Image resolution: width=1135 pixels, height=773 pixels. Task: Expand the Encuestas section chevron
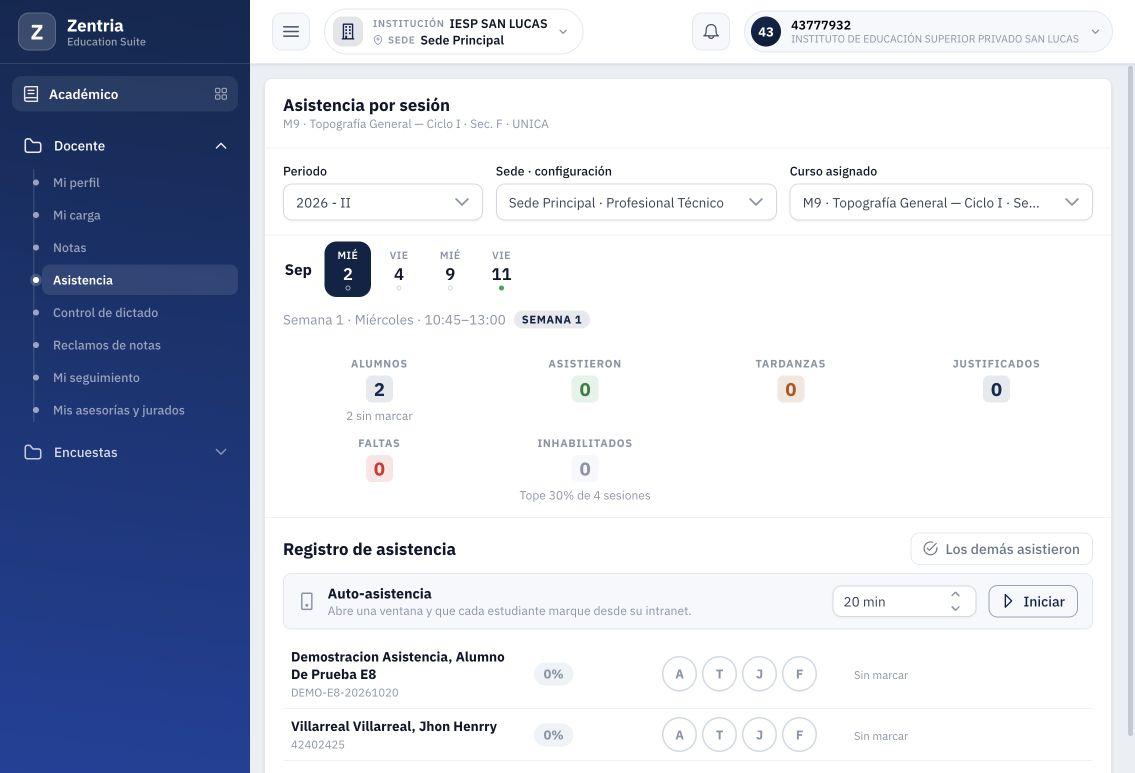(x=221, y=452)
